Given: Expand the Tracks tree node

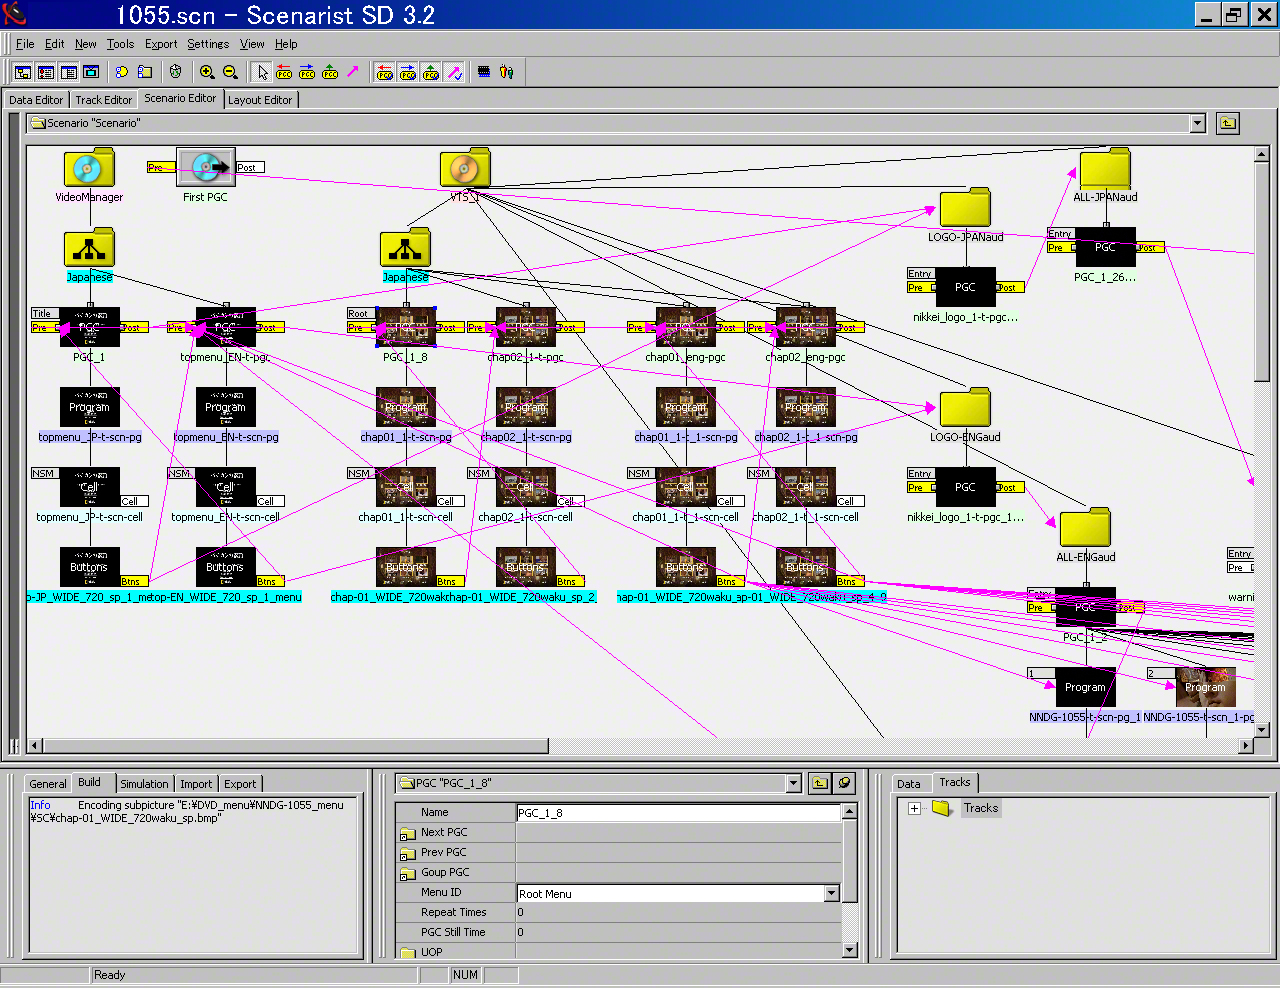Looking at the screenshot, I should coord(914,808).
